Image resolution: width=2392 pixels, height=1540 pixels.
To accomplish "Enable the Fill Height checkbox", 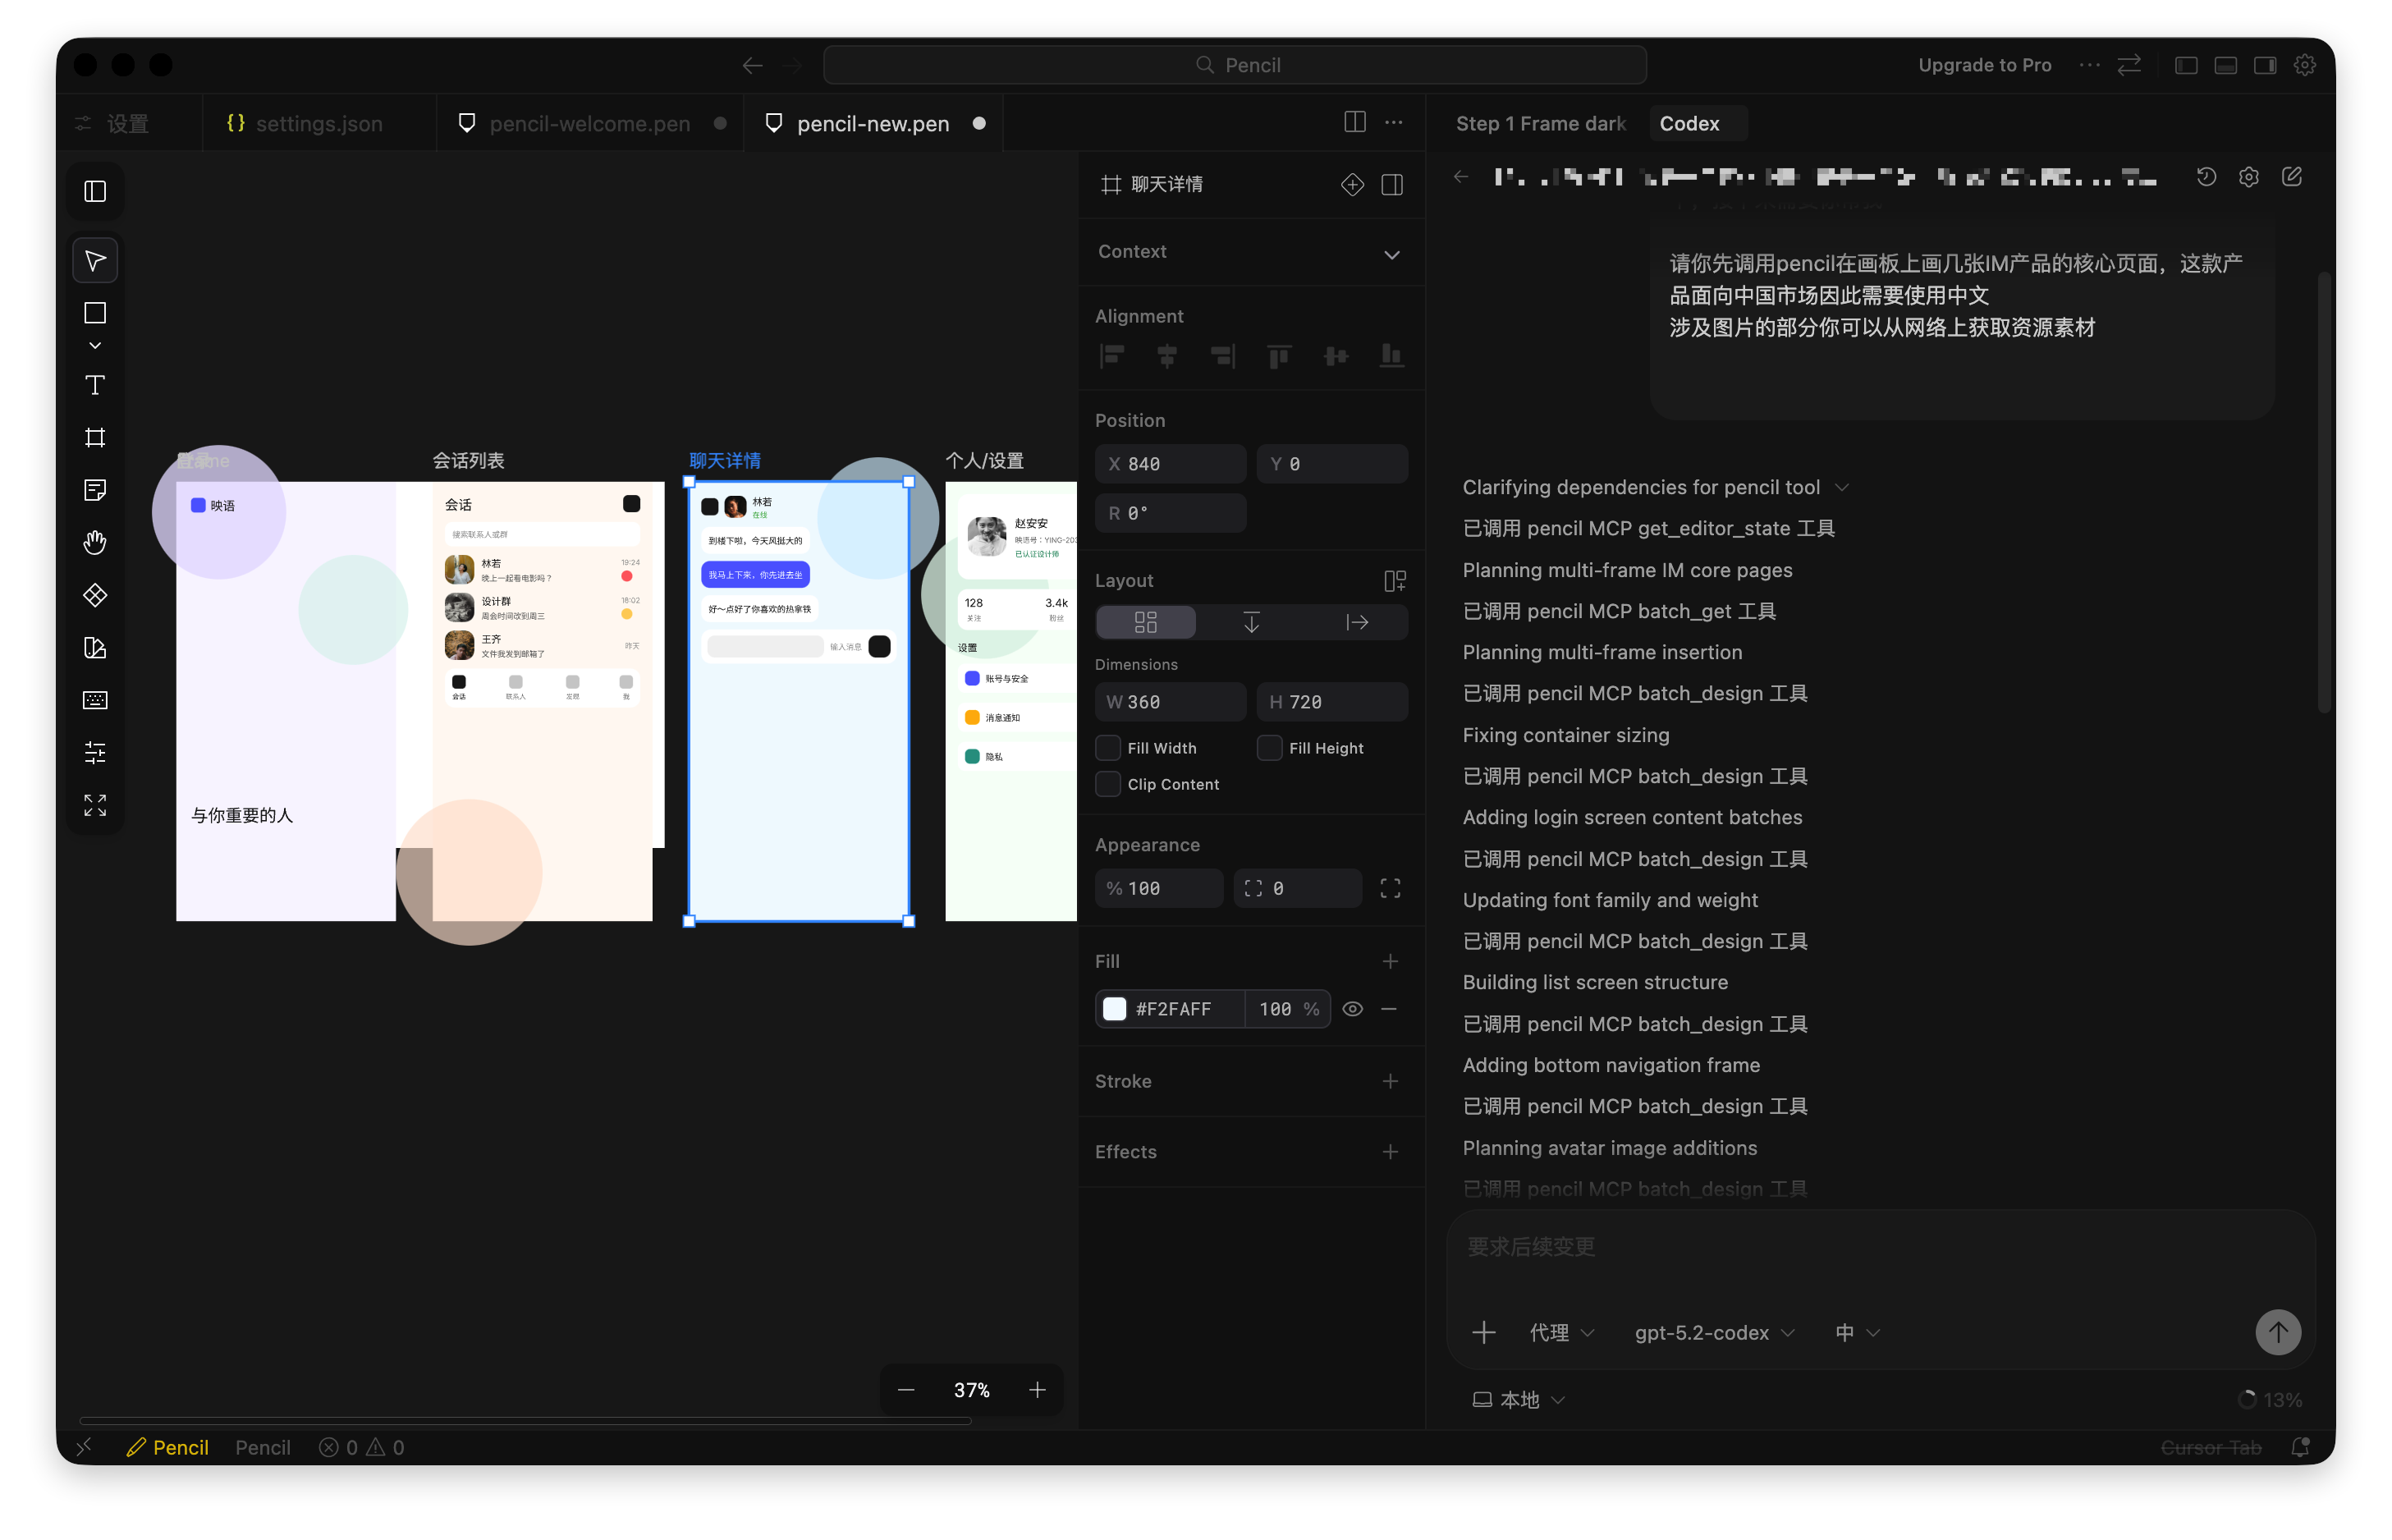I will pos(1269,748).
